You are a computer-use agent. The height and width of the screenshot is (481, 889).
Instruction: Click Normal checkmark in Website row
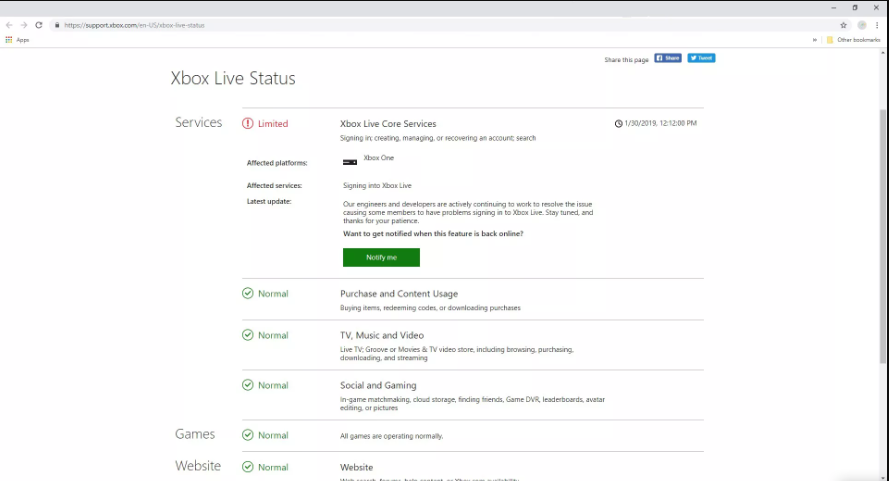[248, 466]
